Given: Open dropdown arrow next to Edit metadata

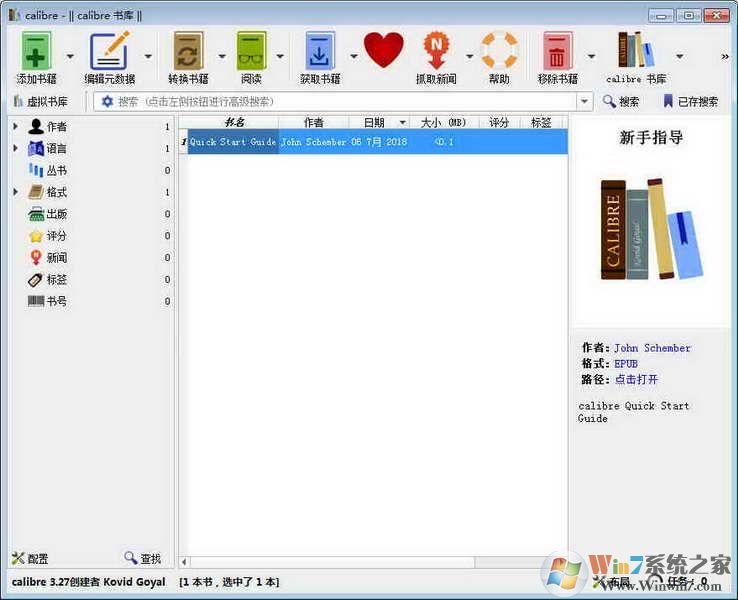Looking at the screenshot, I should (148, 56).
